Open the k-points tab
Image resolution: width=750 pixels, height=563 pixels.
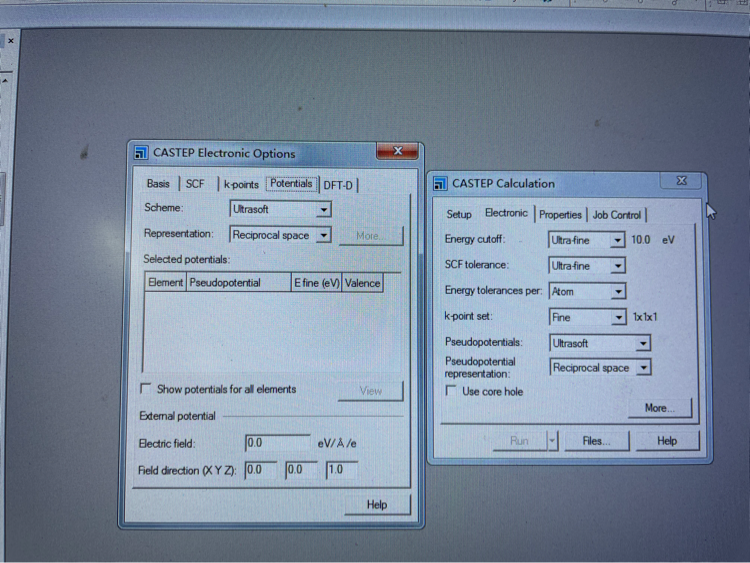pyautogui.click(x=241, y=185)
